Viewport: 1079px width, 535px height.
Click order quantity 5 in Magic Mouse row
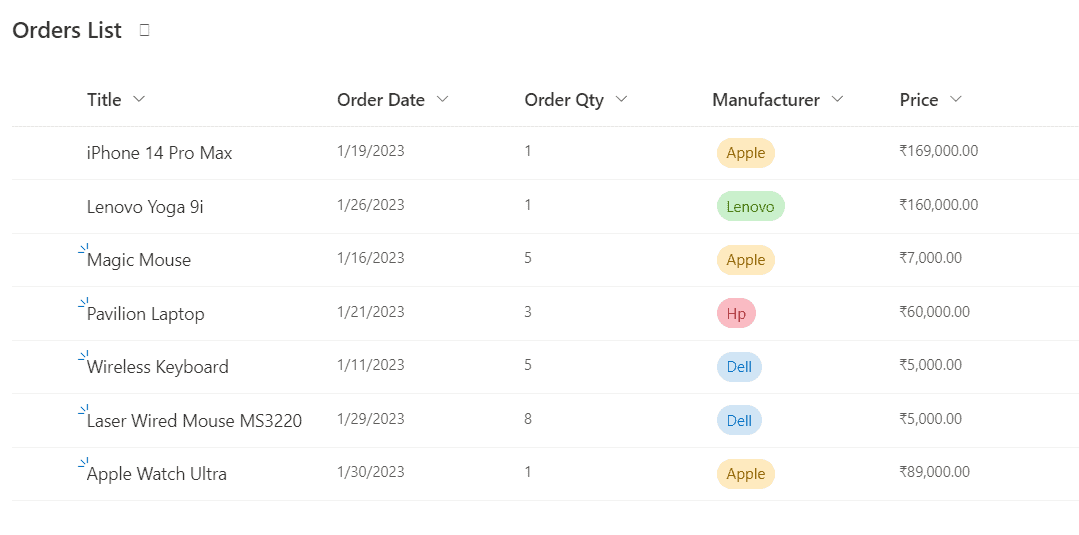pyautogui.click(x=528, y=258)
